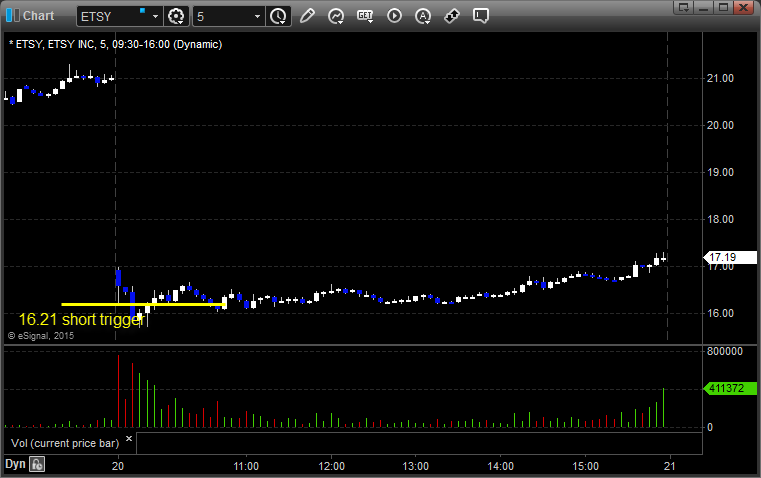This screenshot has height=478, width=761.
Task: Toggle the Dyn dynamic time mode label
Action: tap(15, 464)
